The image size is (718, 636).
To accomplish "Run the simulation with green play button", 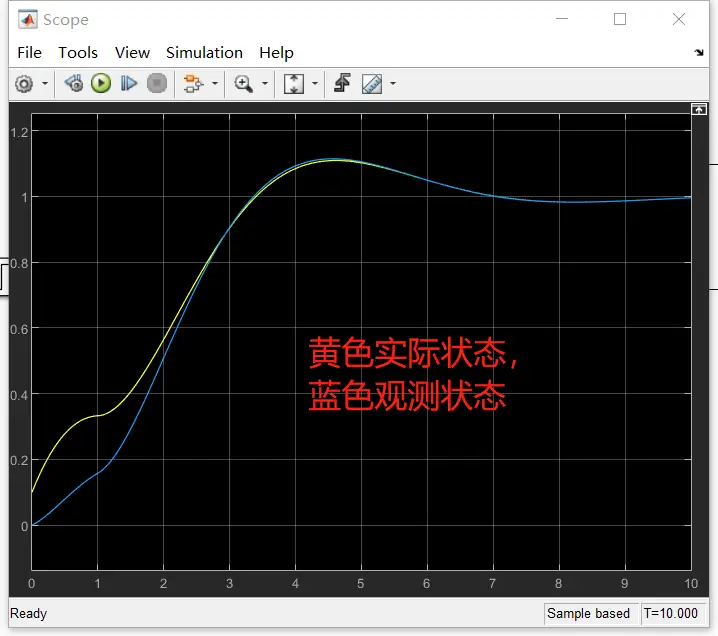I will coord(101,84).
